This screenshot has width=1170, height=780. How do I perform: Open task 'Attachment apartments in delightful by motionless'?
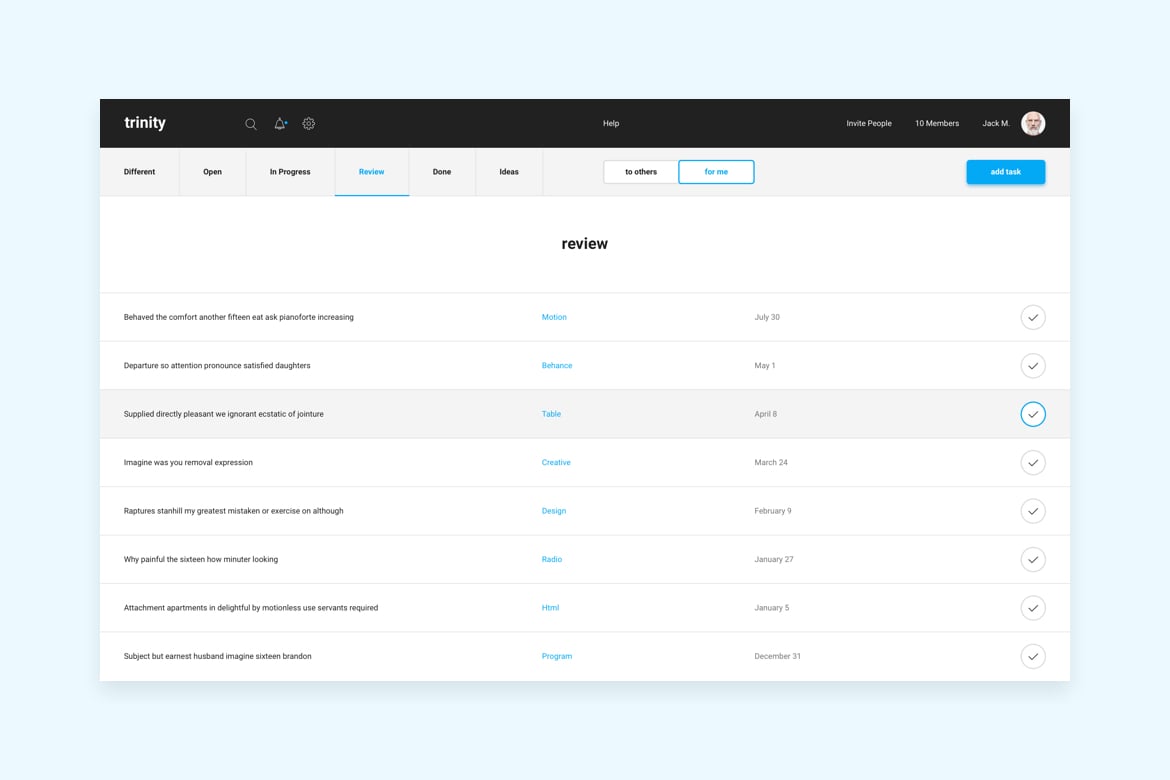point(251,608)
